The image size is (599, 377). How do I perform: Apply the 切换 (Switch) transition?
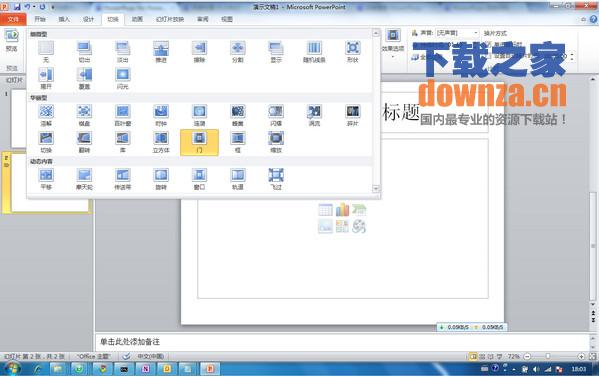[46, 142]
